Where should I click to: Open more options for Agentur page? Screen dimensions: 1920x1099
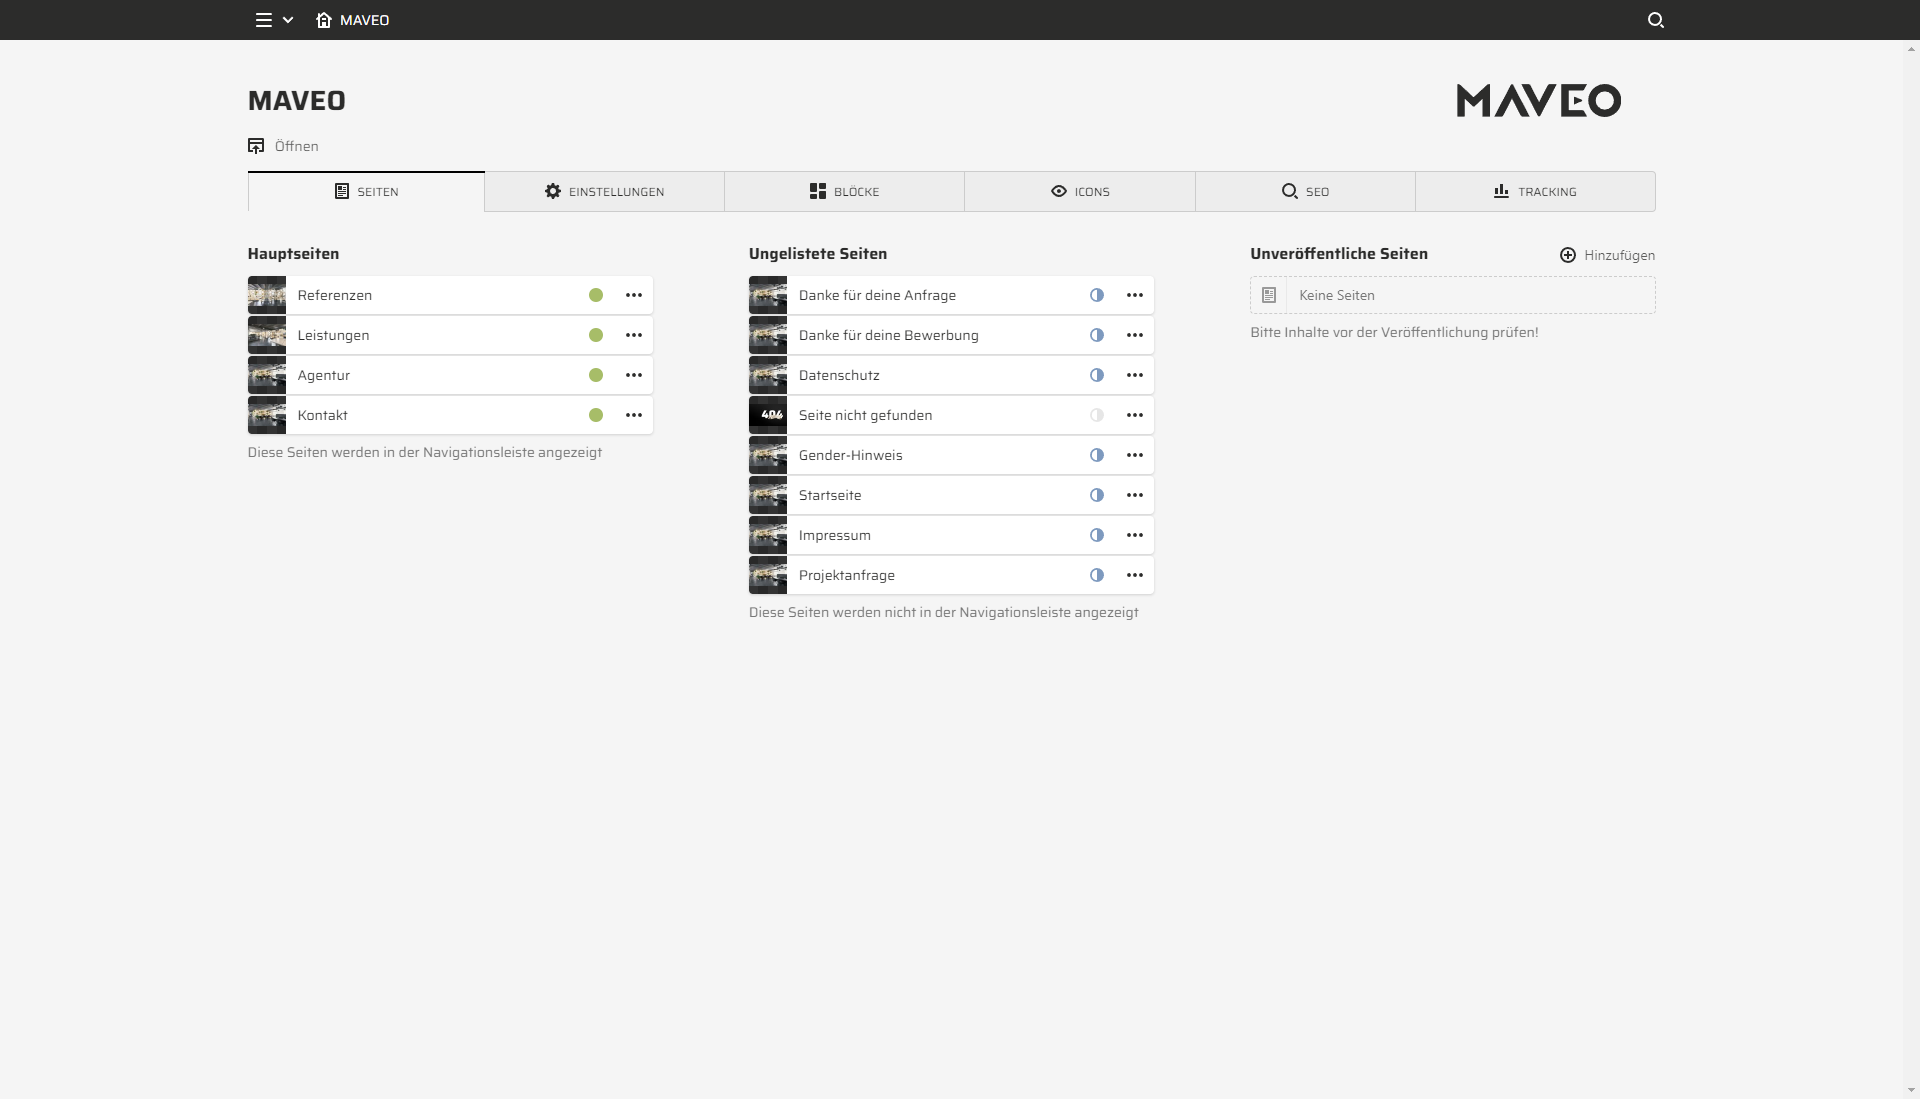click(634, 375)
